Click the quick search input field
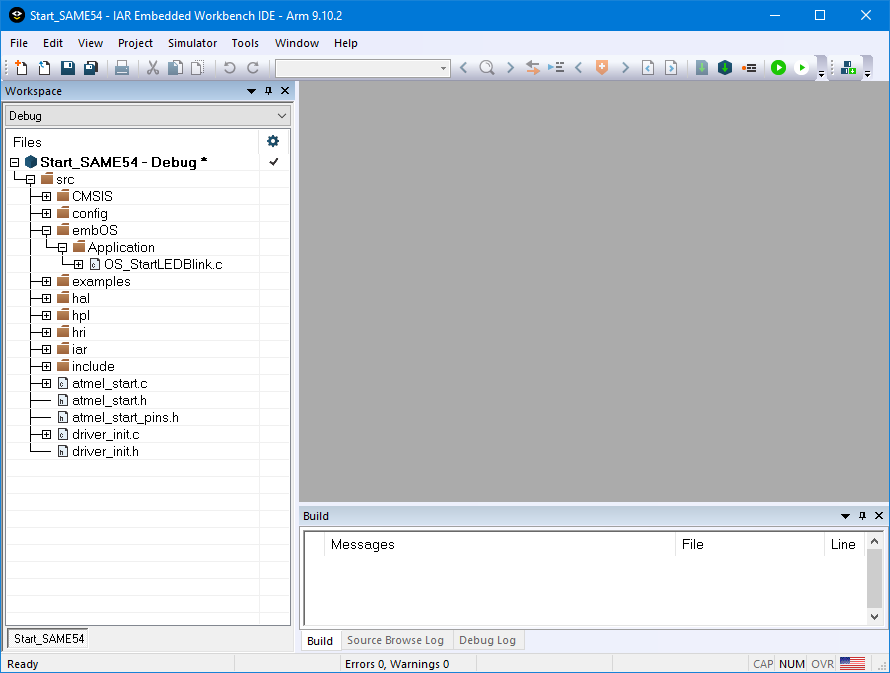The height and width of the screenshot is (673, 890). 356,68
